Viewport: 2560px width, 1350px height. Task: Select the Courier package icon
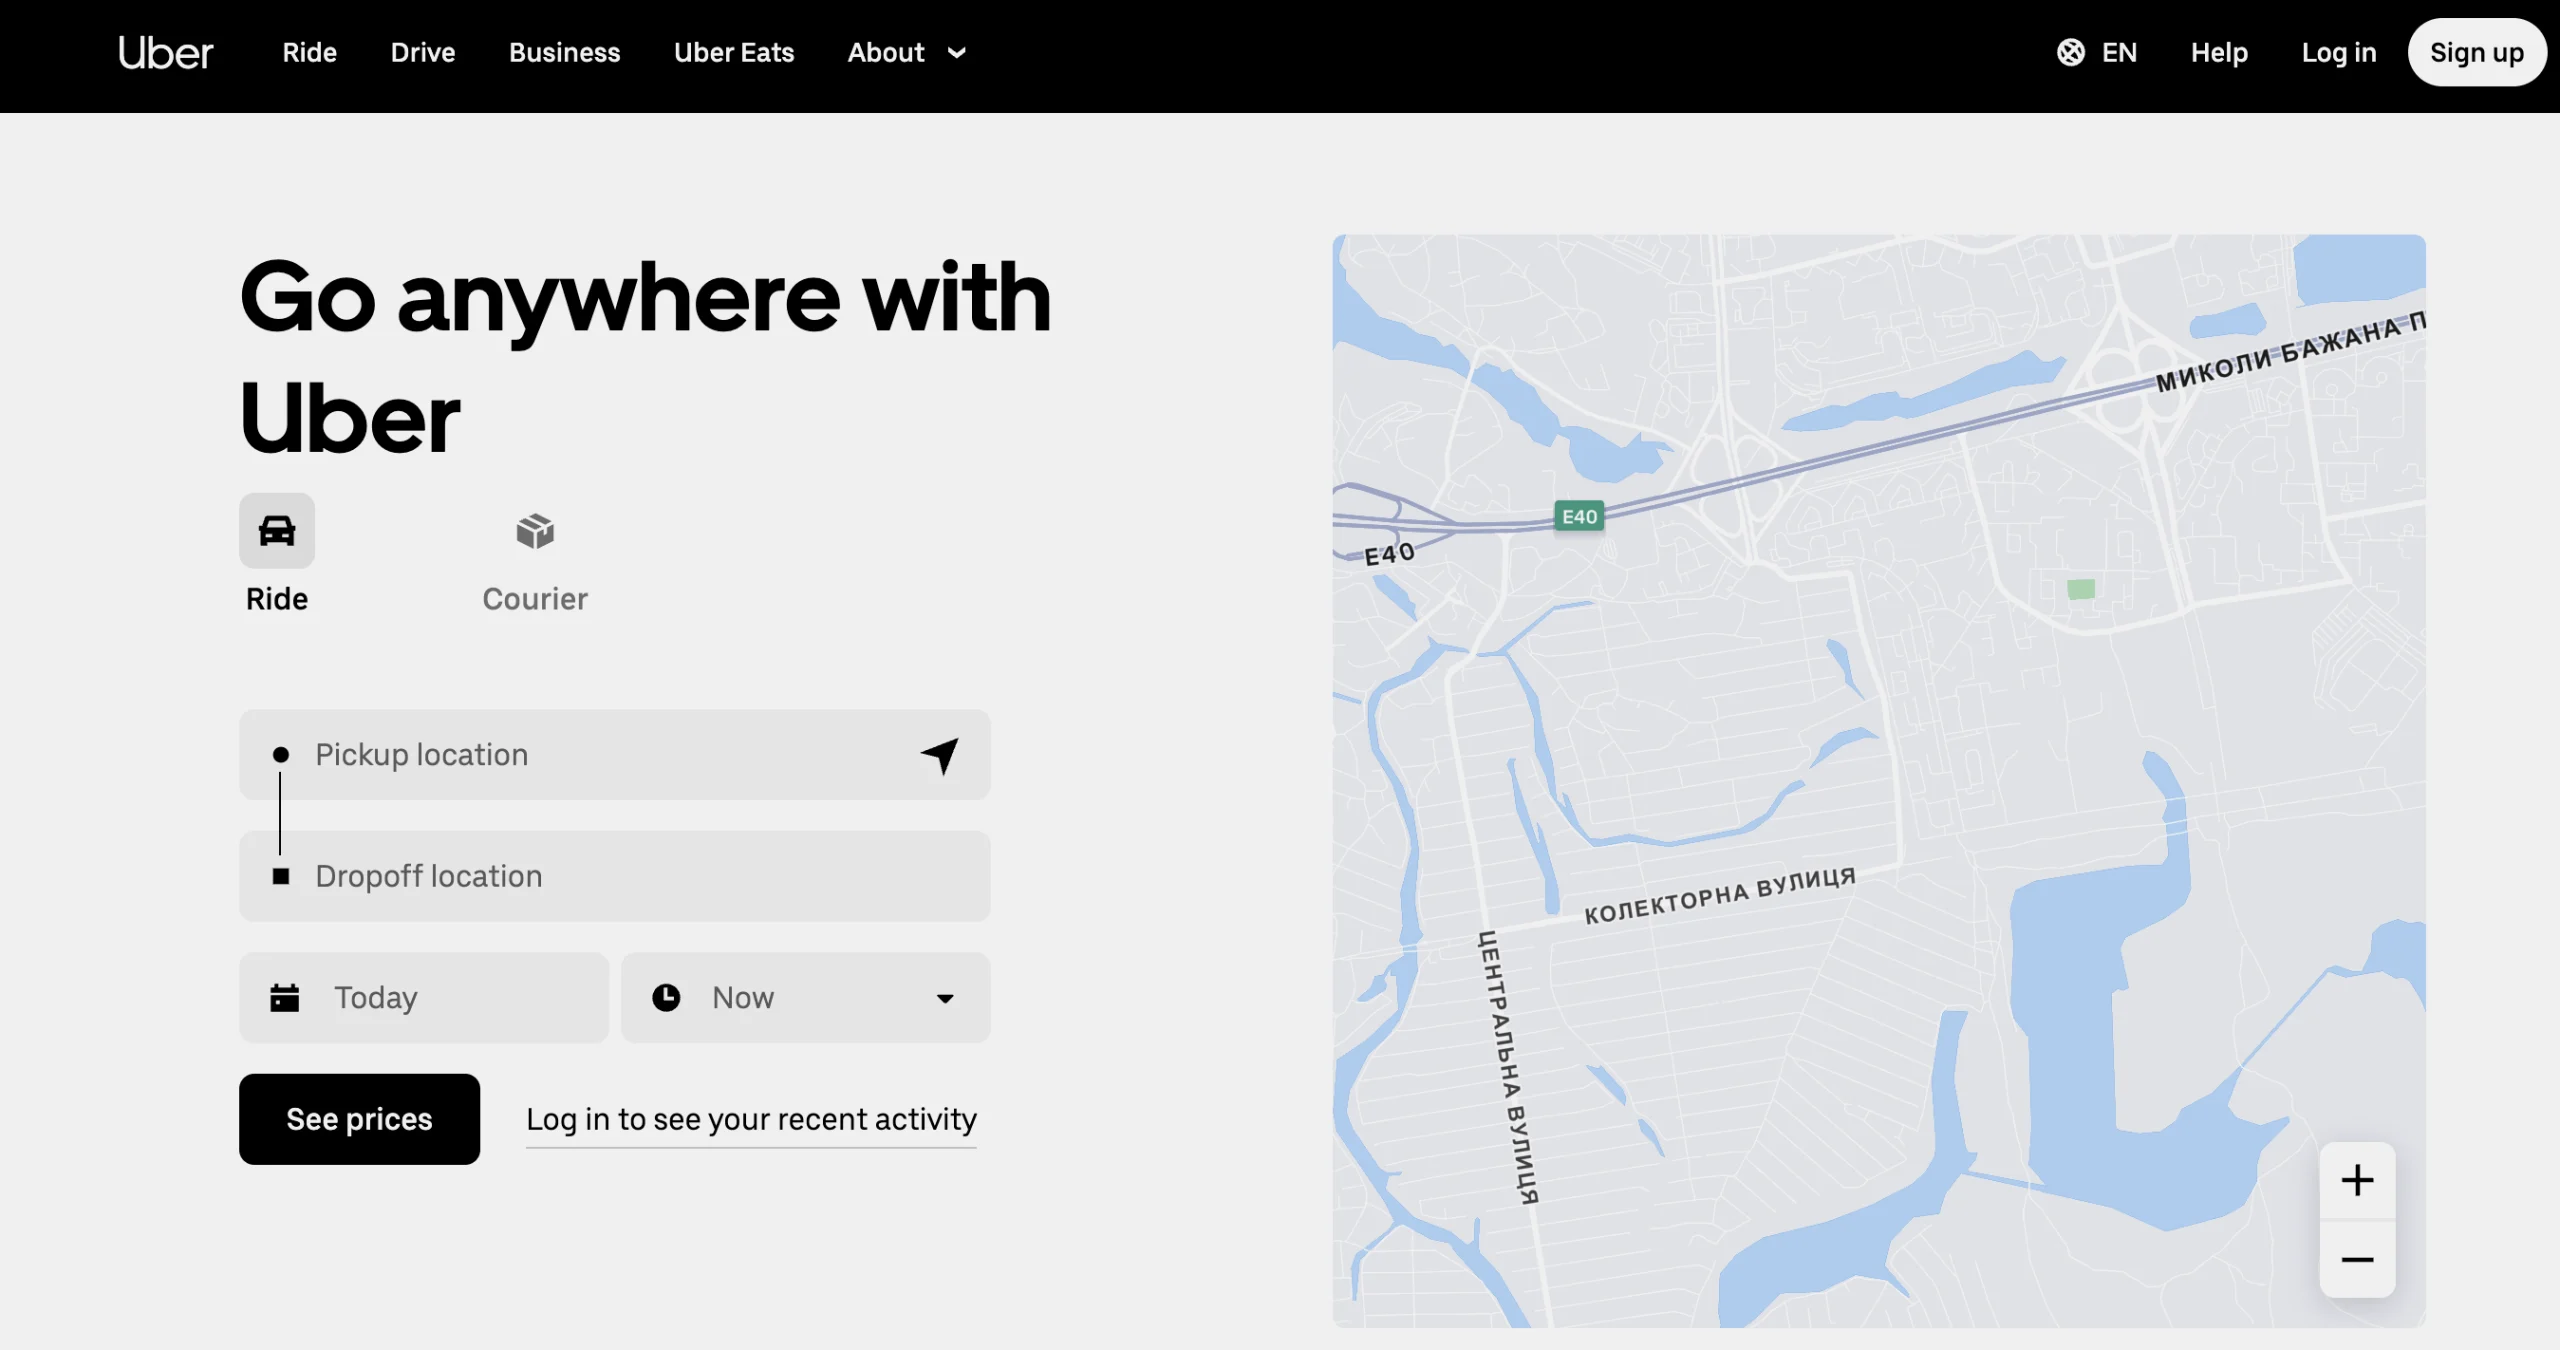tap(535, 531)
